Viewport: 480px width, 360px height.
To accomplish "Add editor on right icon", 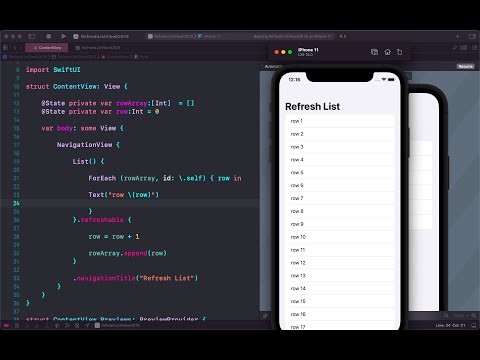I will tap(475, 48).
